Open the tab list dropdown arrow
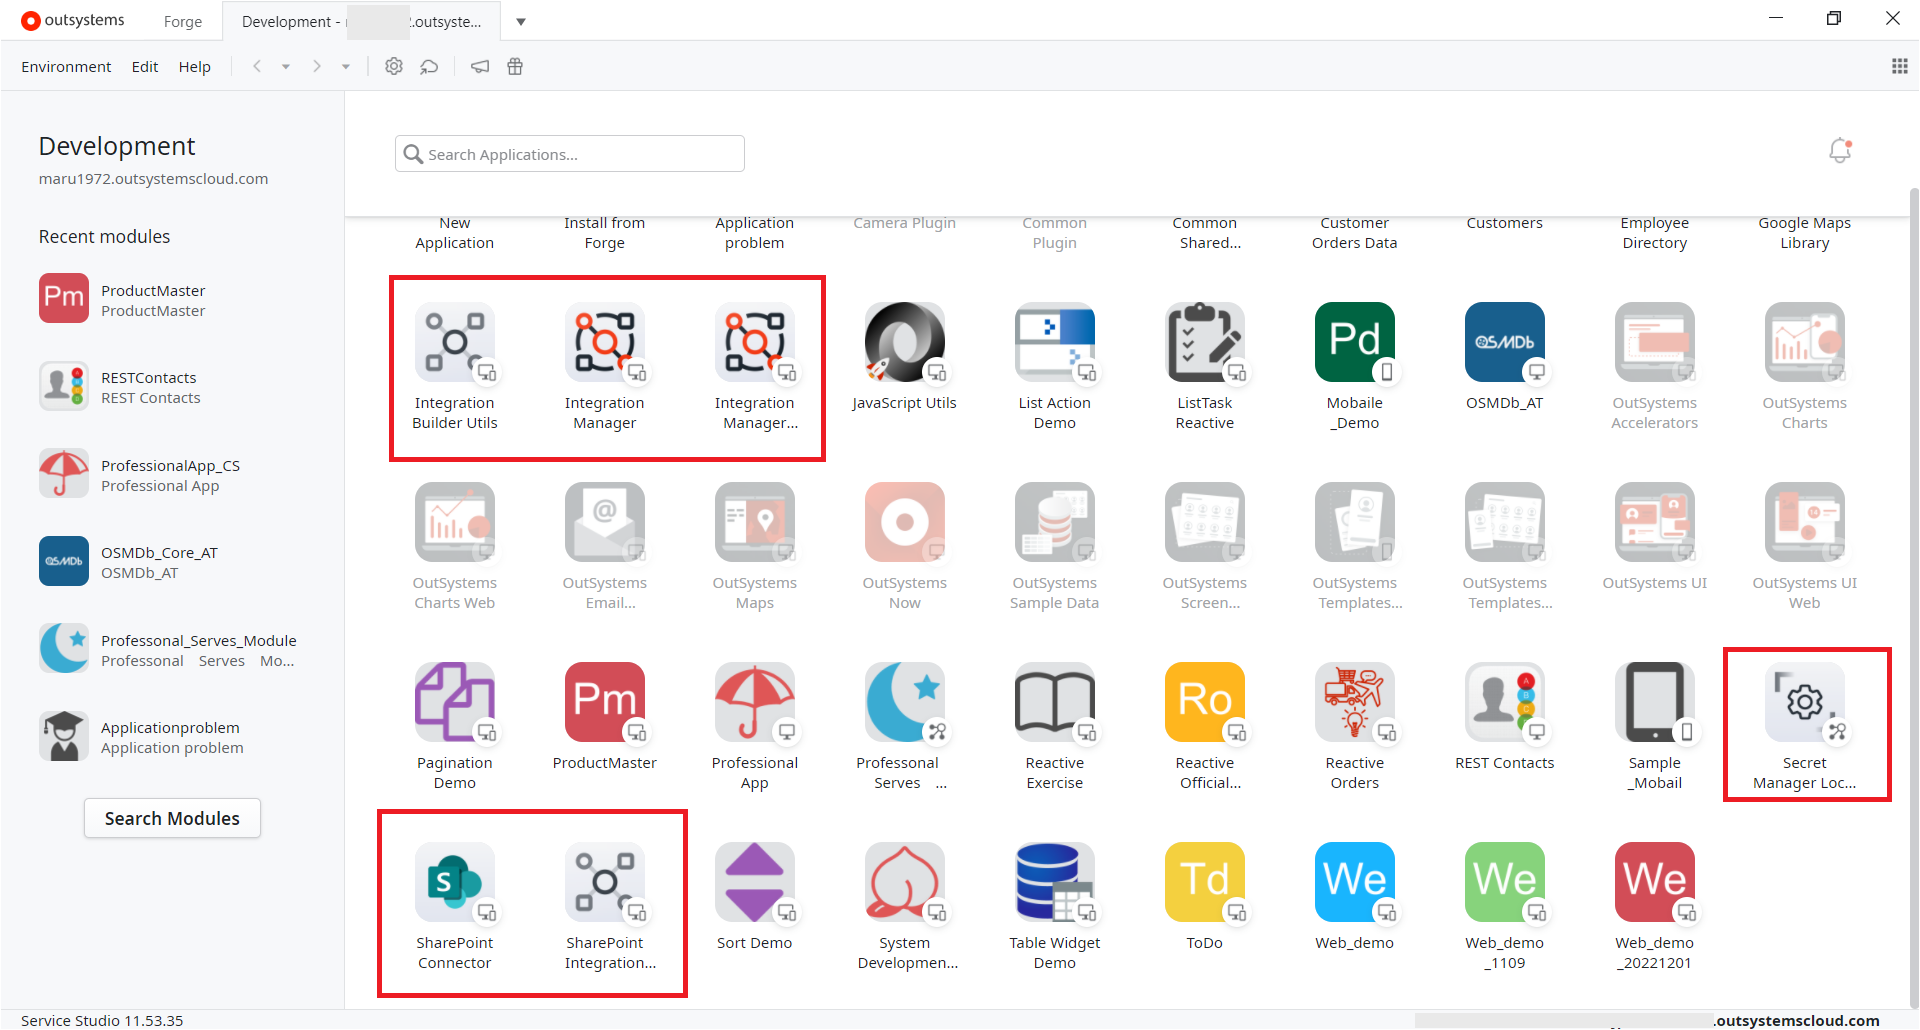The height and width of the screenshot is (1030, 1920). pyautogui.click(x=521, y=22)
